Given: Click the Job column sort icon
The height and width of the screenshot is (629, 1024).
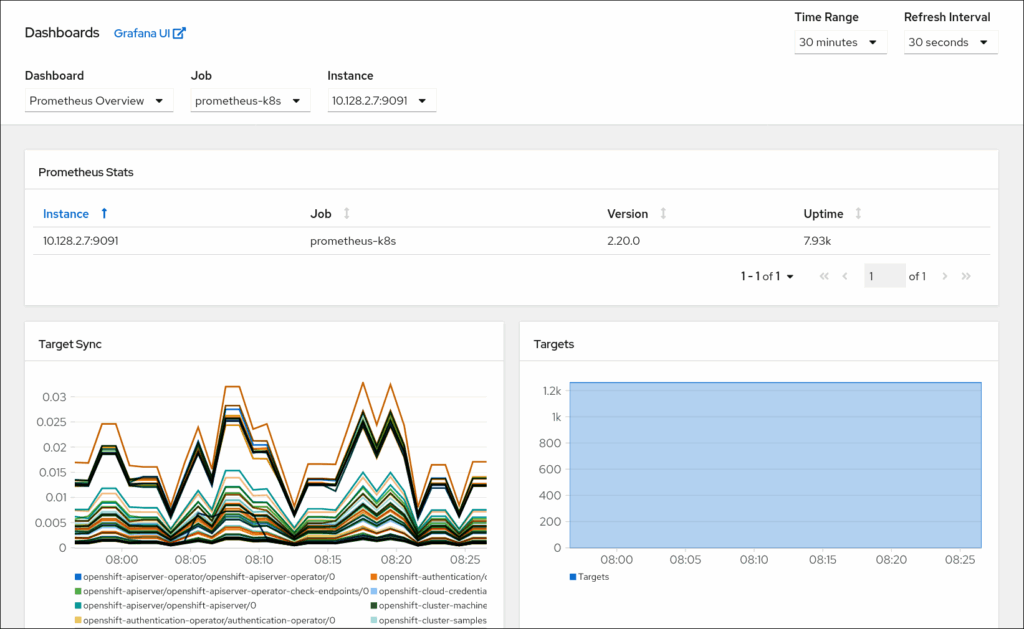Looking at the screenshot, I should [347, 214].
